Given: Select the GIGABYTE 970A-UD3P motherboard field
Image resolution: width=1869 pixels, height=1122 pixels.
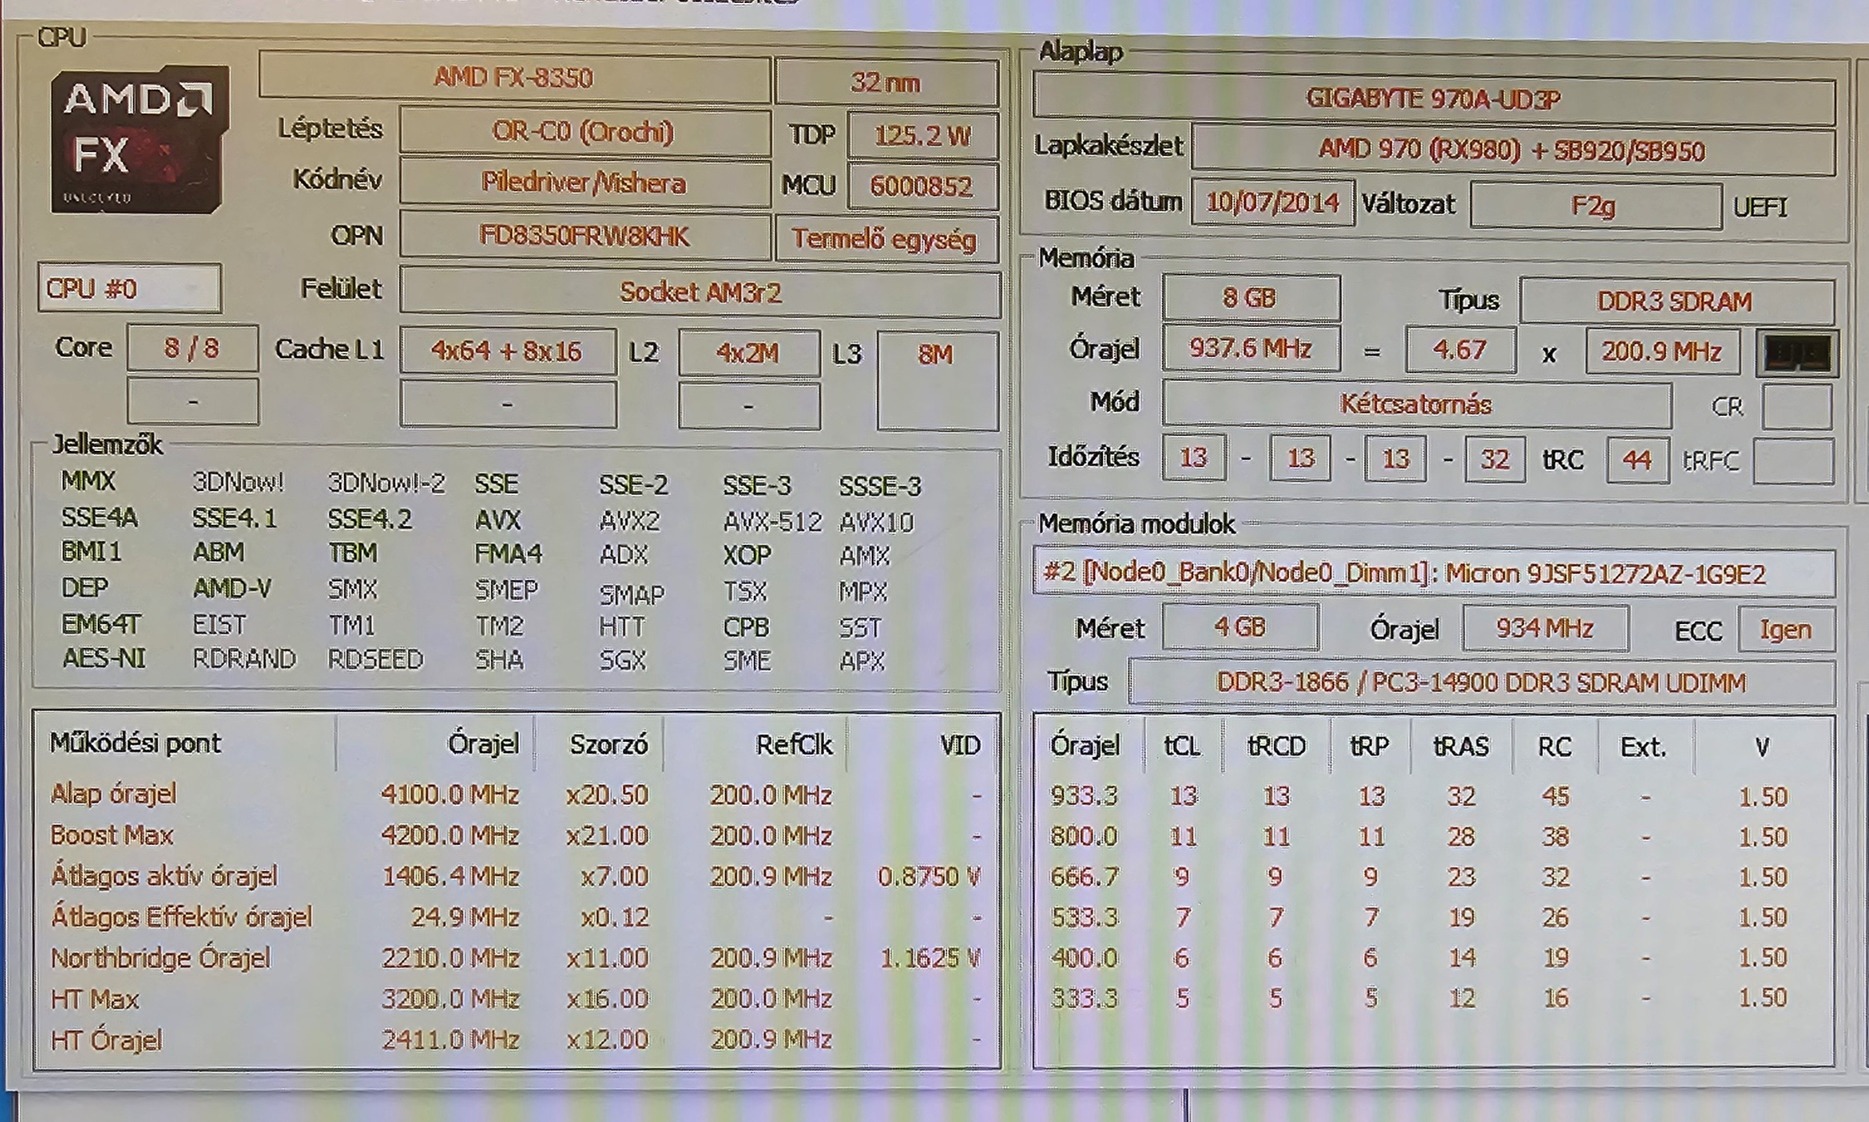Looking at the screenshot, I should coord(1433,98).
